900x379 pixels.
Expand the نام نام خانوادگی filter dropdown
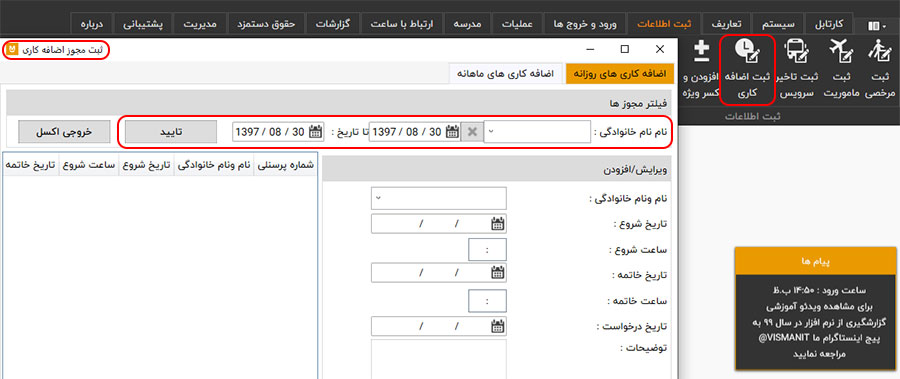click(x=492, y=132)
